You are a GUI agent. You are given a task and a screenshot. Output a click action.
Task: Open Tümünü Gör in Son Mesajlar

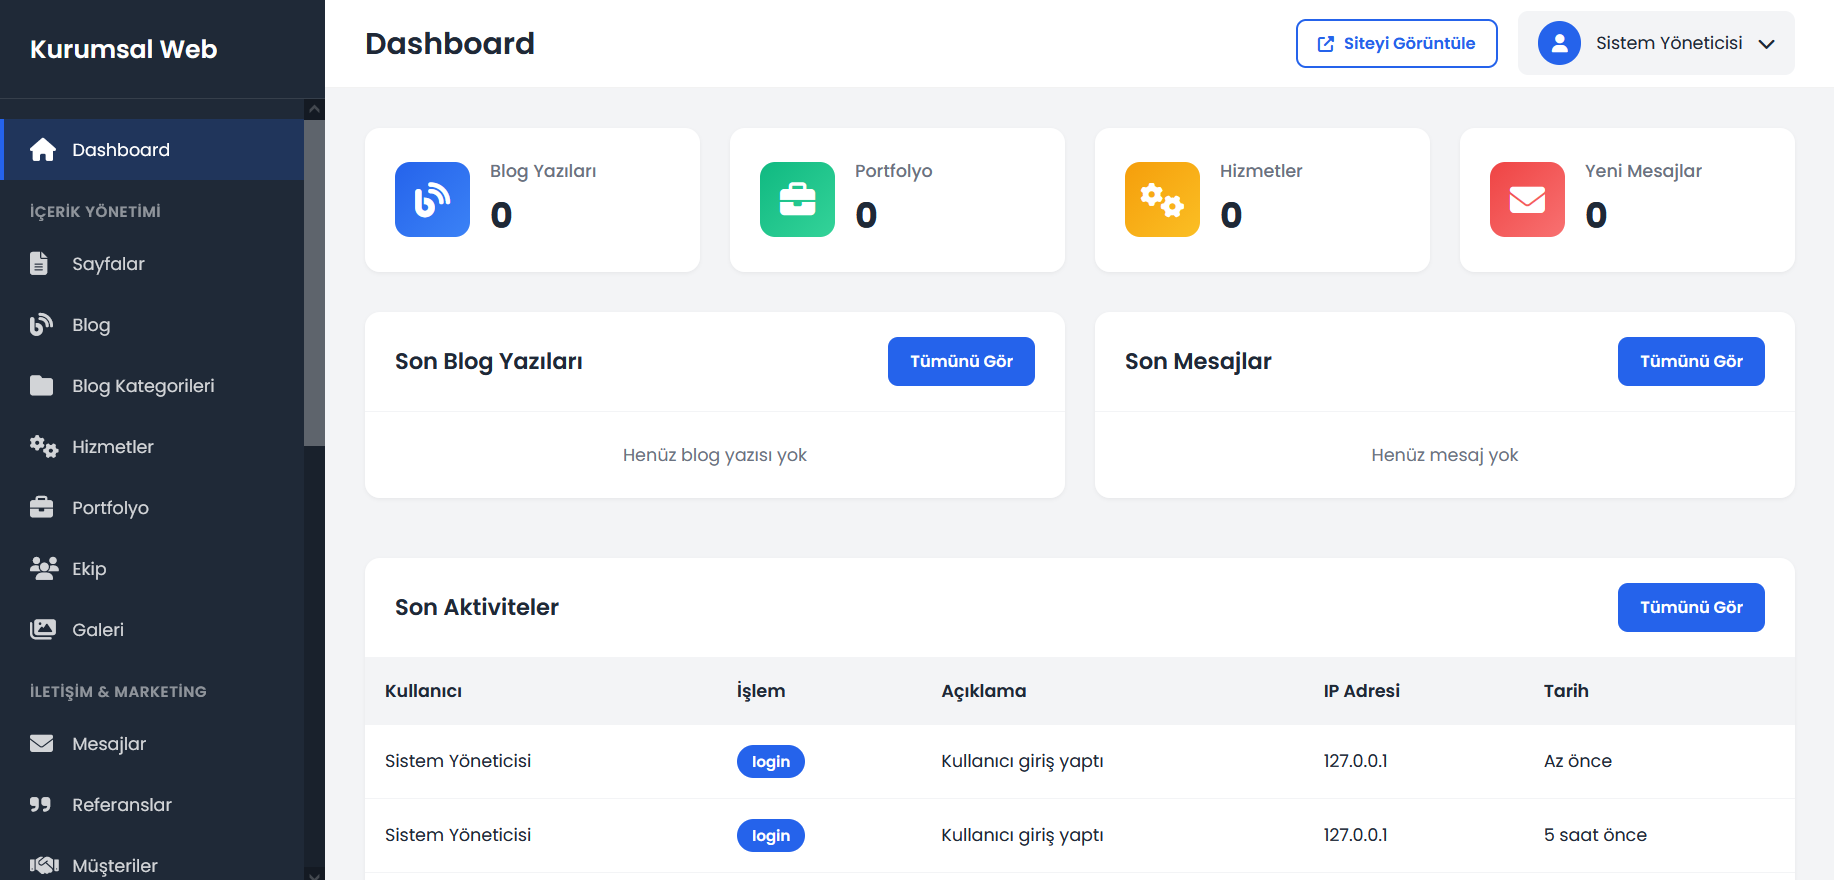(x=1691, y=362)
